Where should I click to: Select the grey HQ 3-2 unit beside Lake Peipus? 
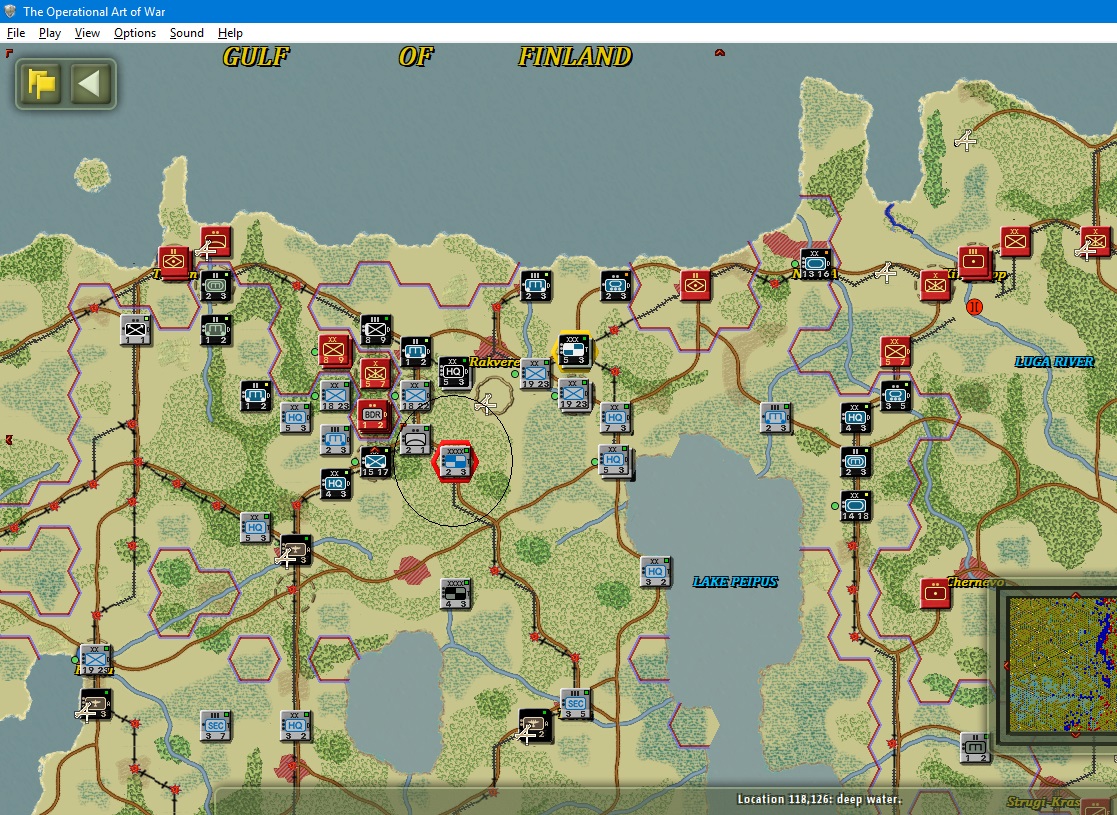point(655,571)
